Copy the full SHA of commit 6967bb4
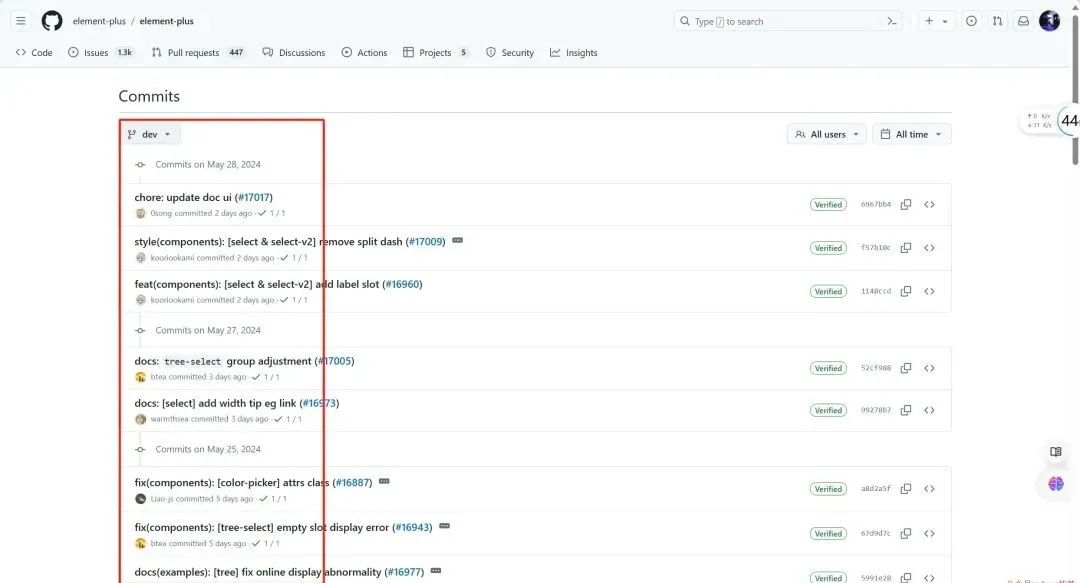The image size is (1080, 583). [905, 204]
